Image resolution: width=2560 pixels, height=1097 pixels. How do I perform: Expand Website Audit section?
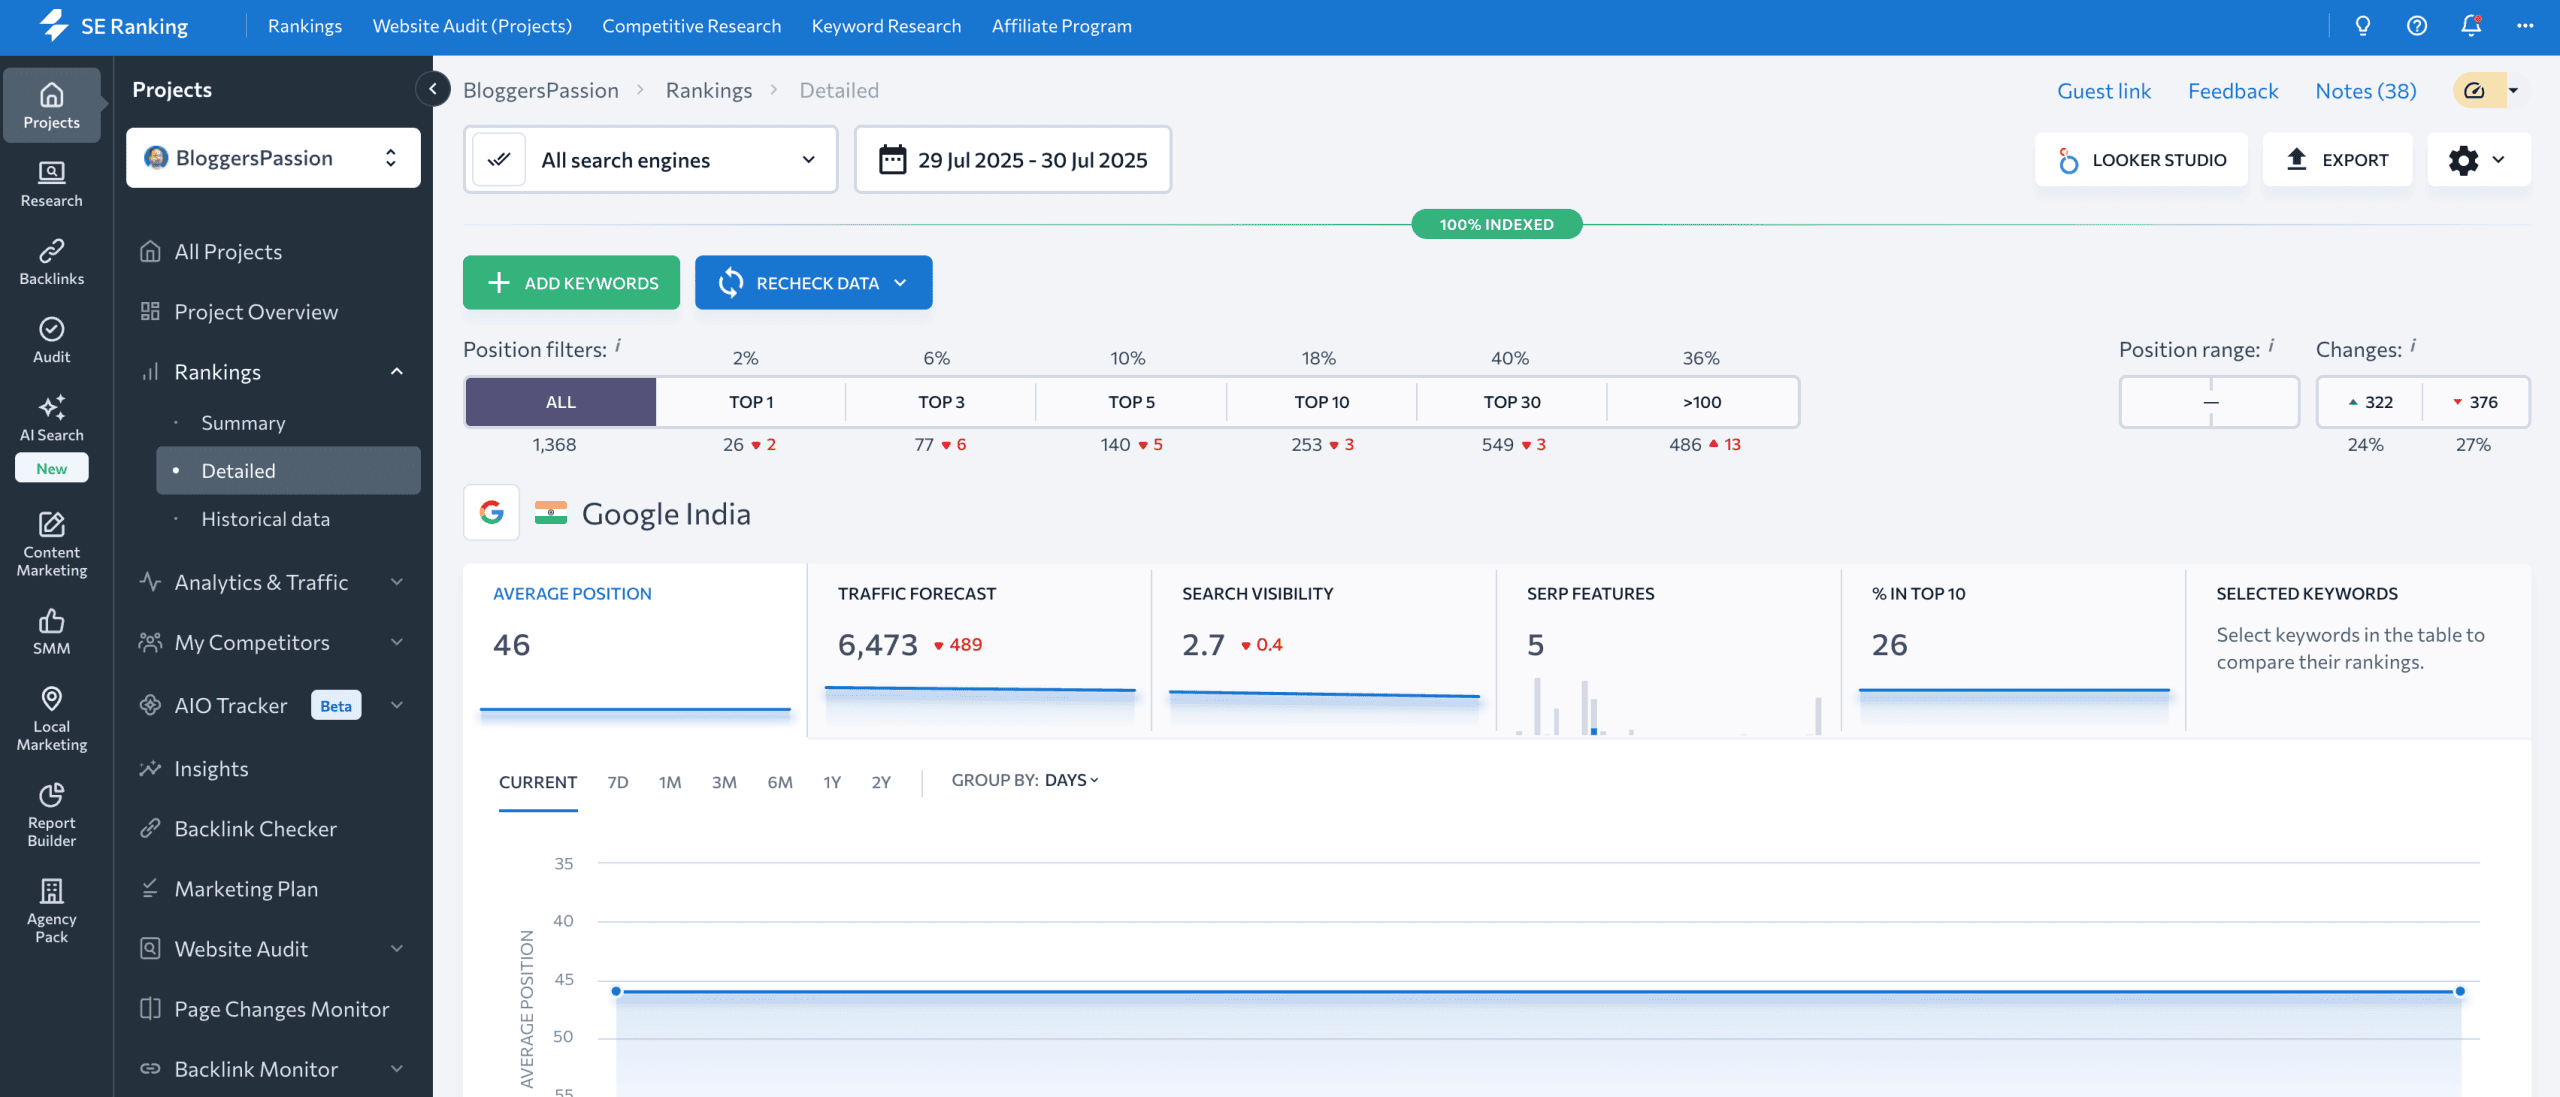[x=397, y=949]
